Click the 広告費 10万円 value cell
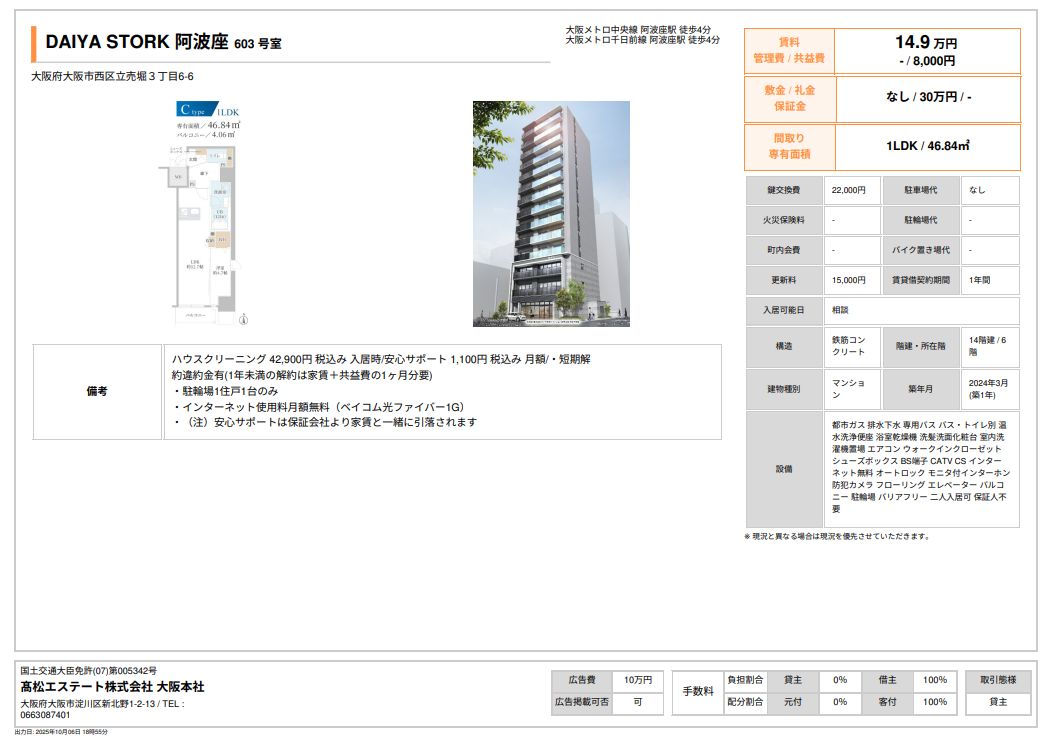Image resolution: width=1052 pixels, height=744 pixels. tap(637, 680)
